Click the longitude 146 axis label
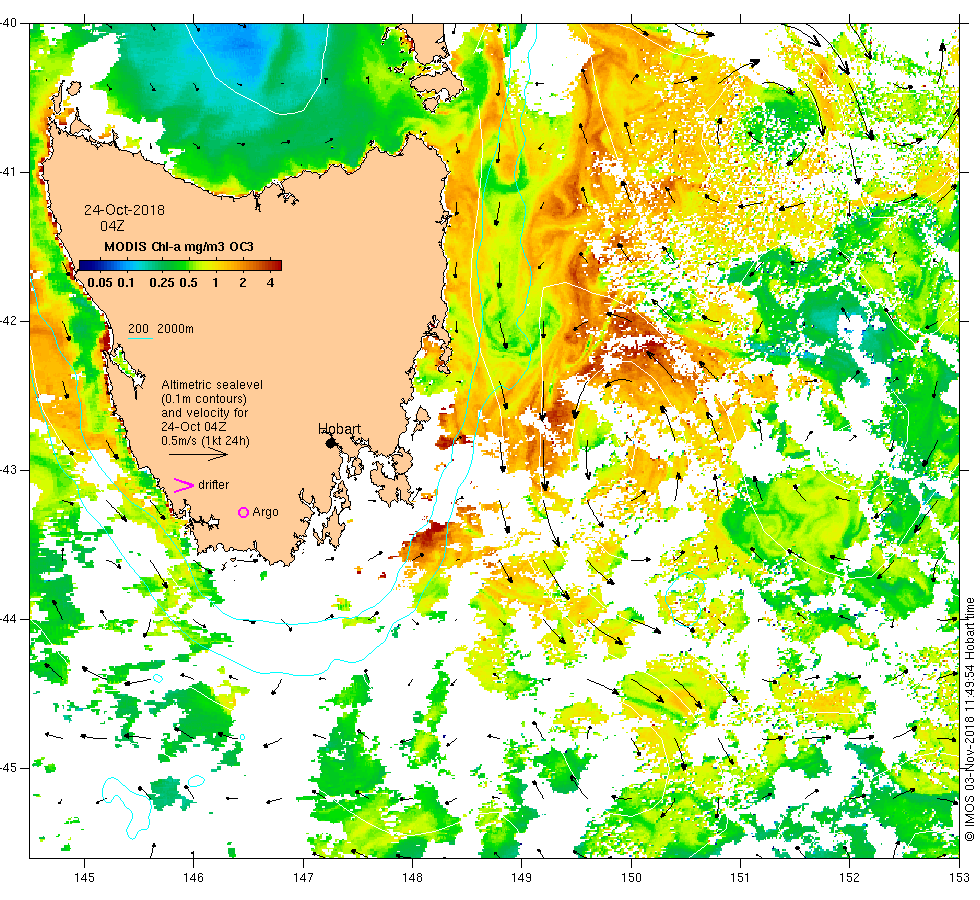 click(194, 878)
